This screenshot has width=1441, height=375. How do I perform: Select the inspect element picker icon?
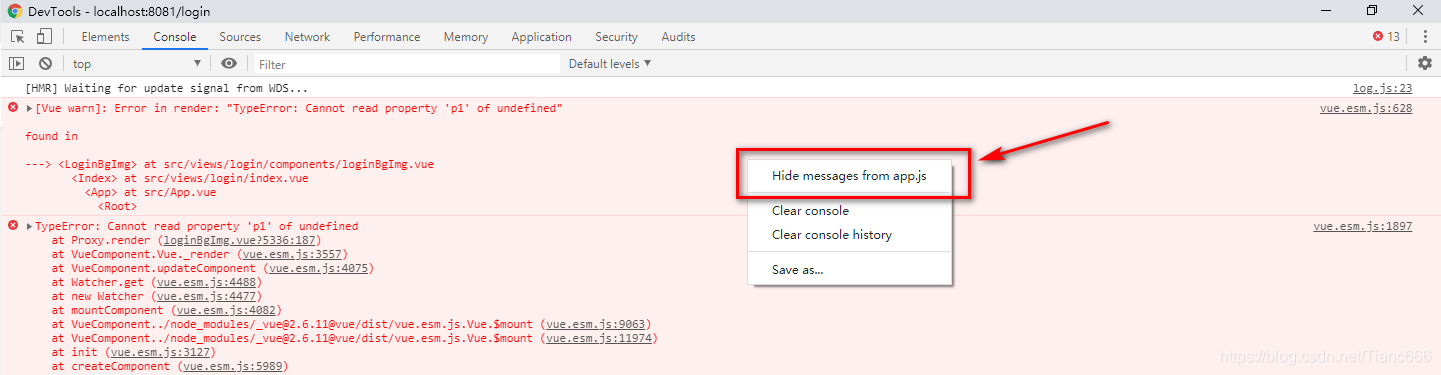tap(18, 37)
